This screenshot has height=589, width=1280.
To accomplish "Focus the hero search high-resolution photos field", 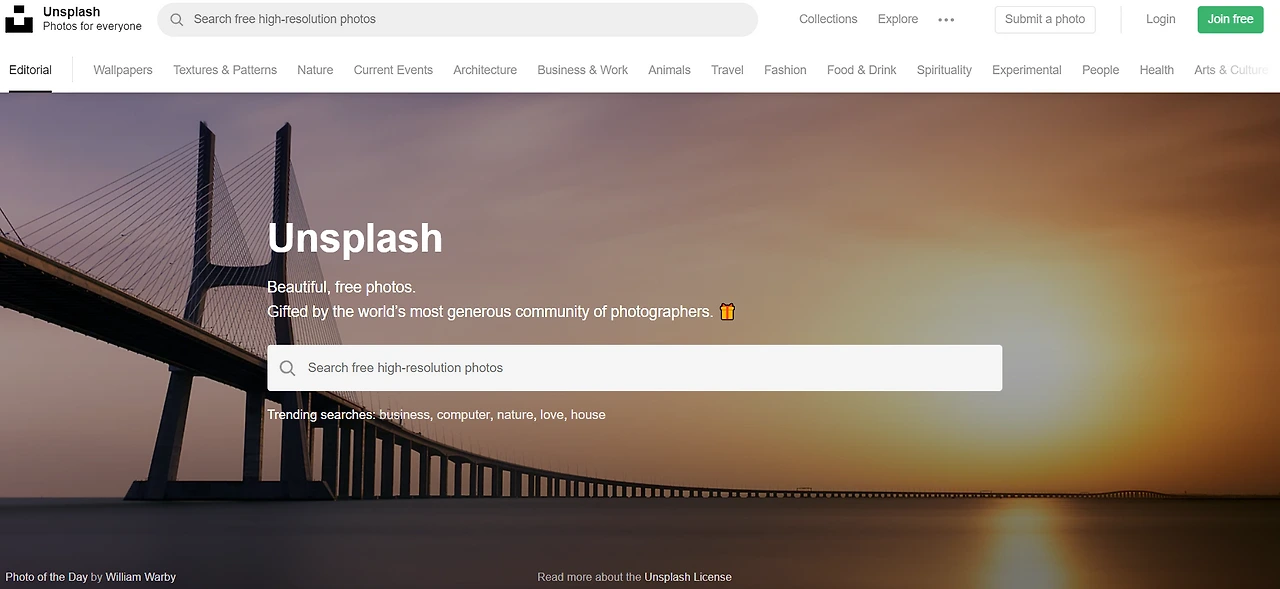I will pyautogui.click(x=634, y=368).
